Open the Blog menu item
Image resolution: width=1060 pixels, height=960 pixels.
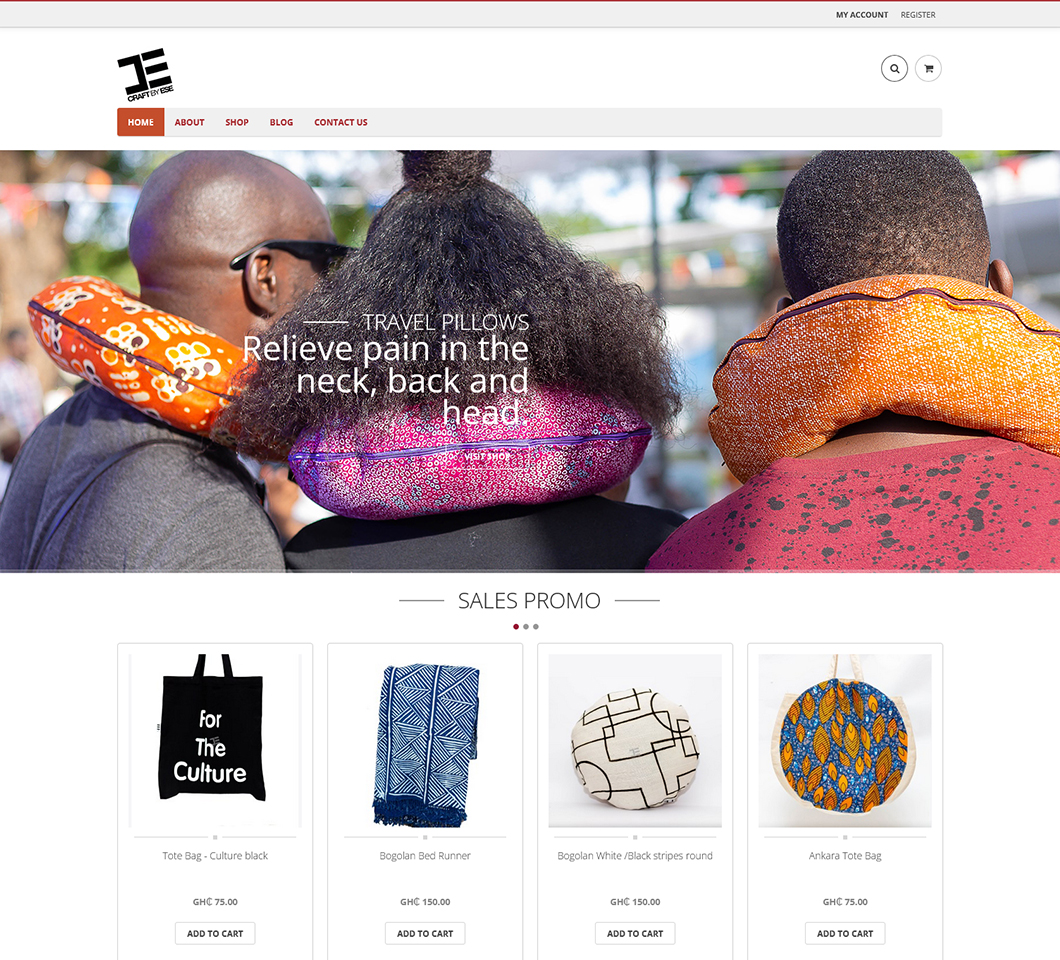[x=281, y=122]
